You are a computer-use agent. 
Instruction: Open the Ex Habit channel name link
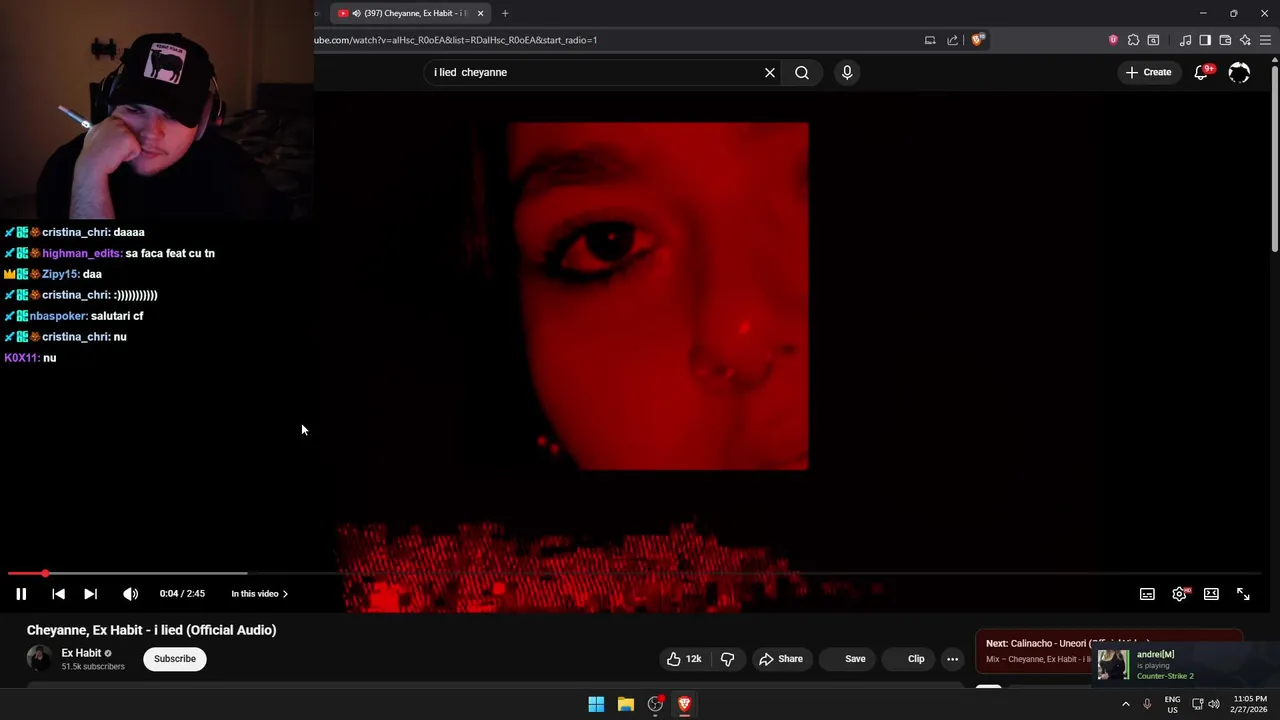click(x=81, y=653)
